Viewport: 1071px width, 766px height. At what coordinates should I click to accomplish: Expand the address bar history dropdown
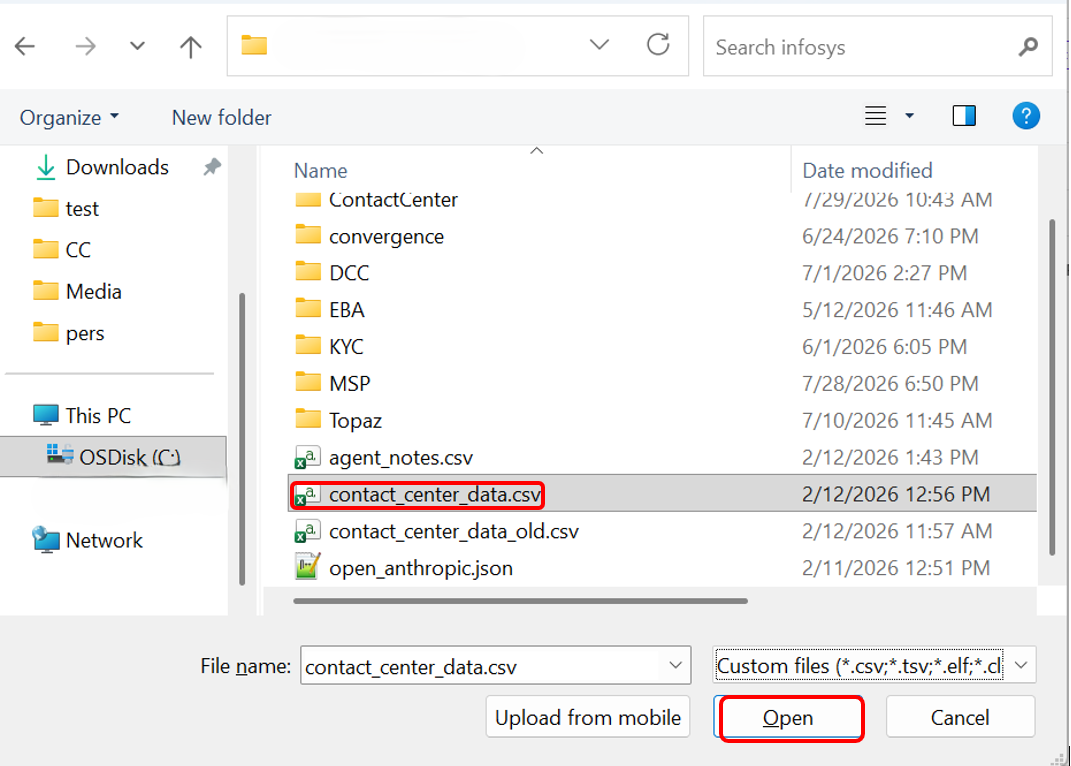[x=599, y=45]
